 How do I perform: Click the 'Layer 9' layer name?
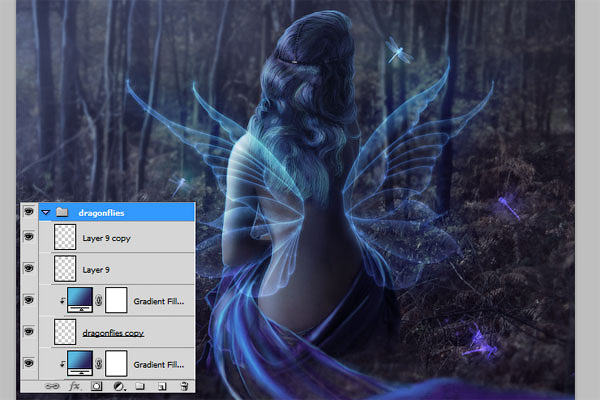click(x=96, y=270)
